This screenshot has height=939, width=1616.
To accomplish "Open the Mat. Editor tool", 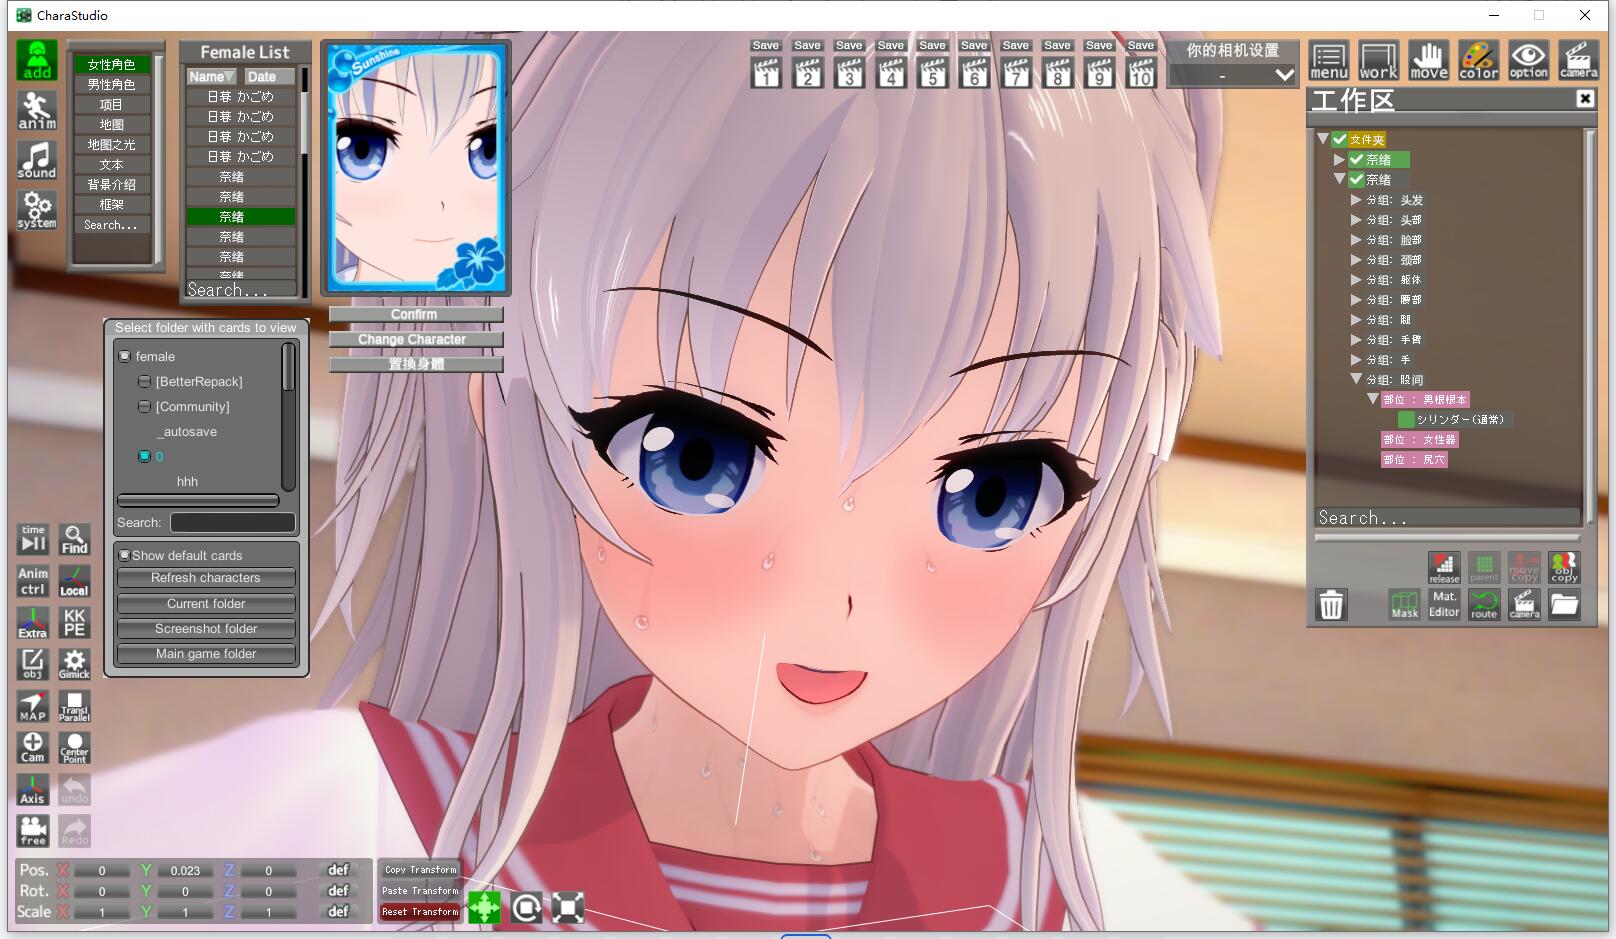I will tap(1444, 604).
